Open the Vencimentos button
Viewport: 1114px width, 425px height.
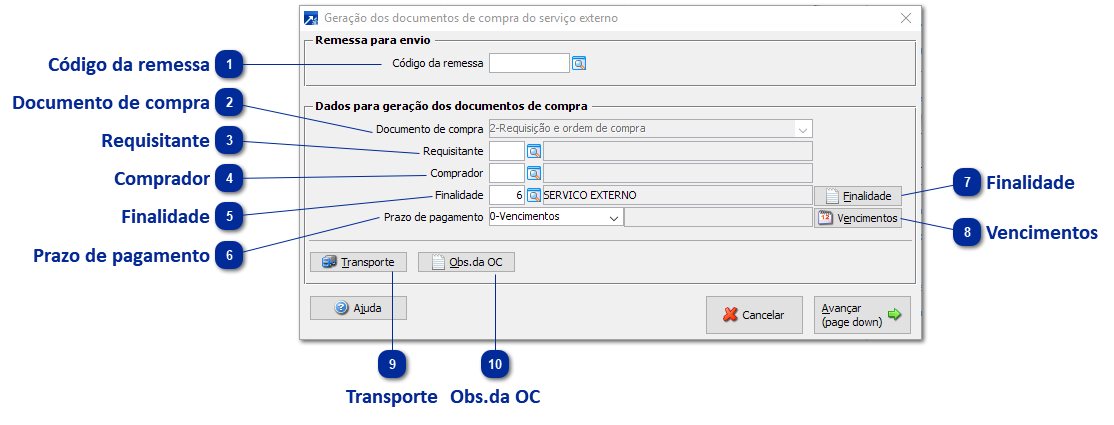[x=858, y=218]
